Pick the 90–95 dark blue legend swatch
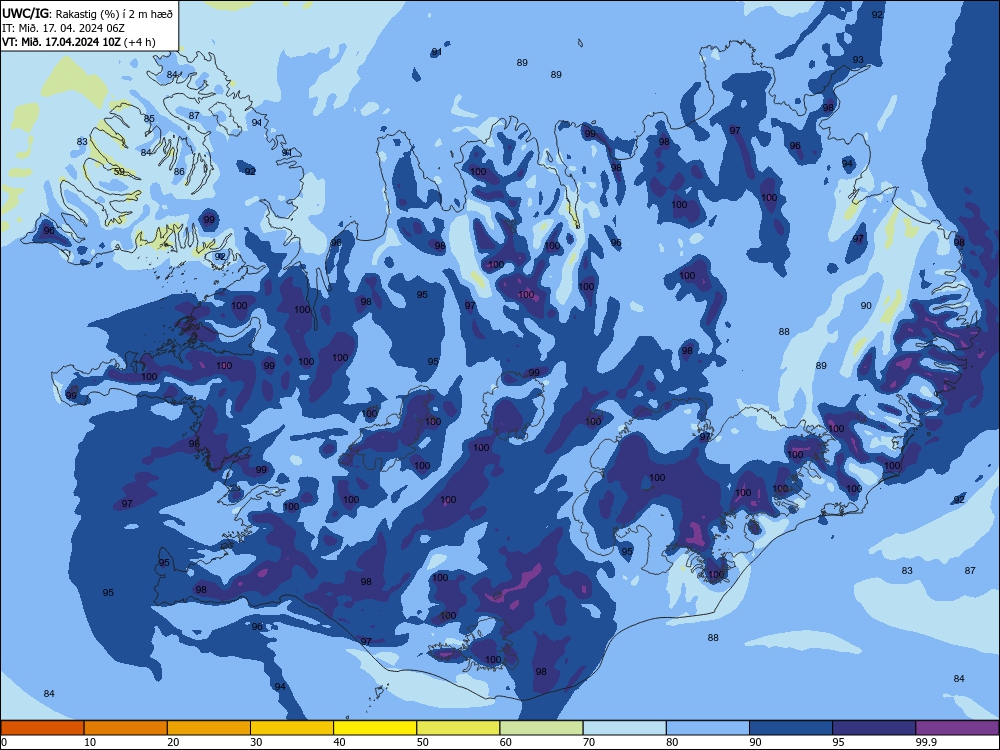The width and height of the screenshot is (1000, 750). [791, 728]
